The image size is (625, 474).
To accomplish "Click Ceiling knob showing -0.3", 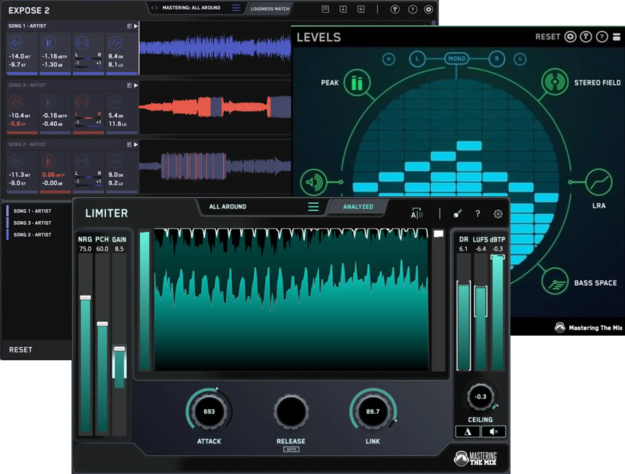I will point(480,396).
